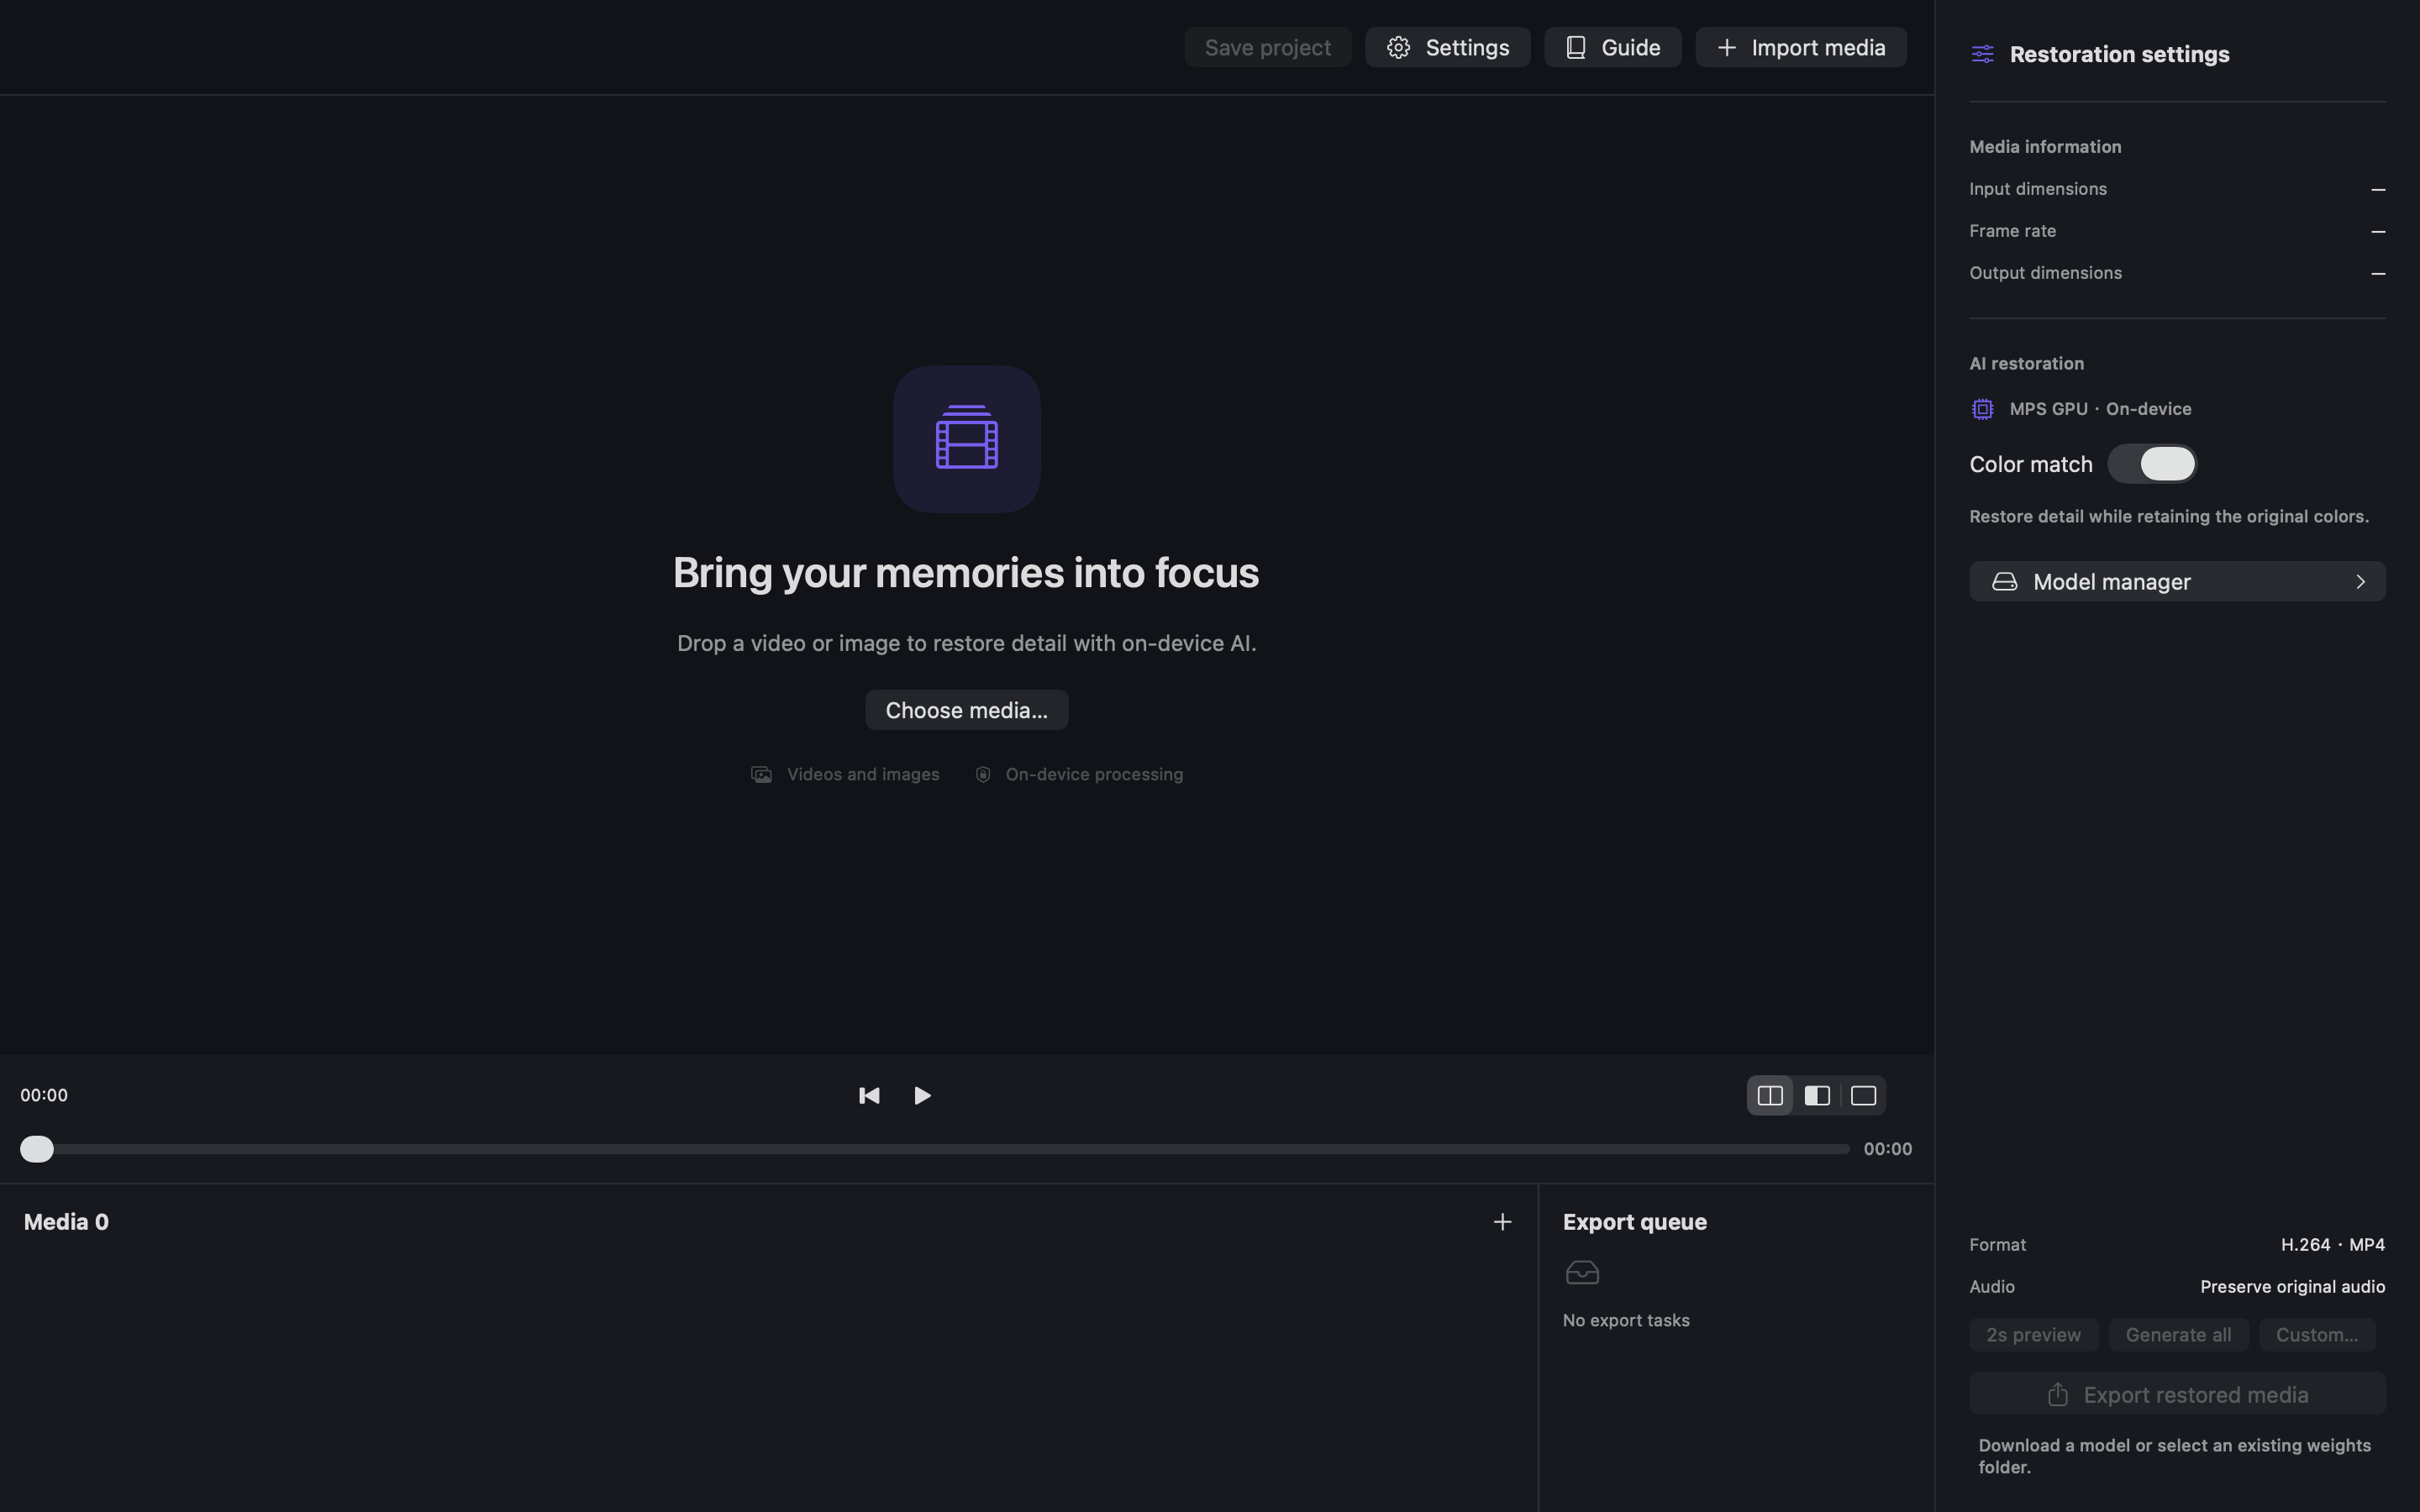This screenshot has width=2420, height=1512.
Task: Play the media preview
Action: click(x=922, y=1095)
